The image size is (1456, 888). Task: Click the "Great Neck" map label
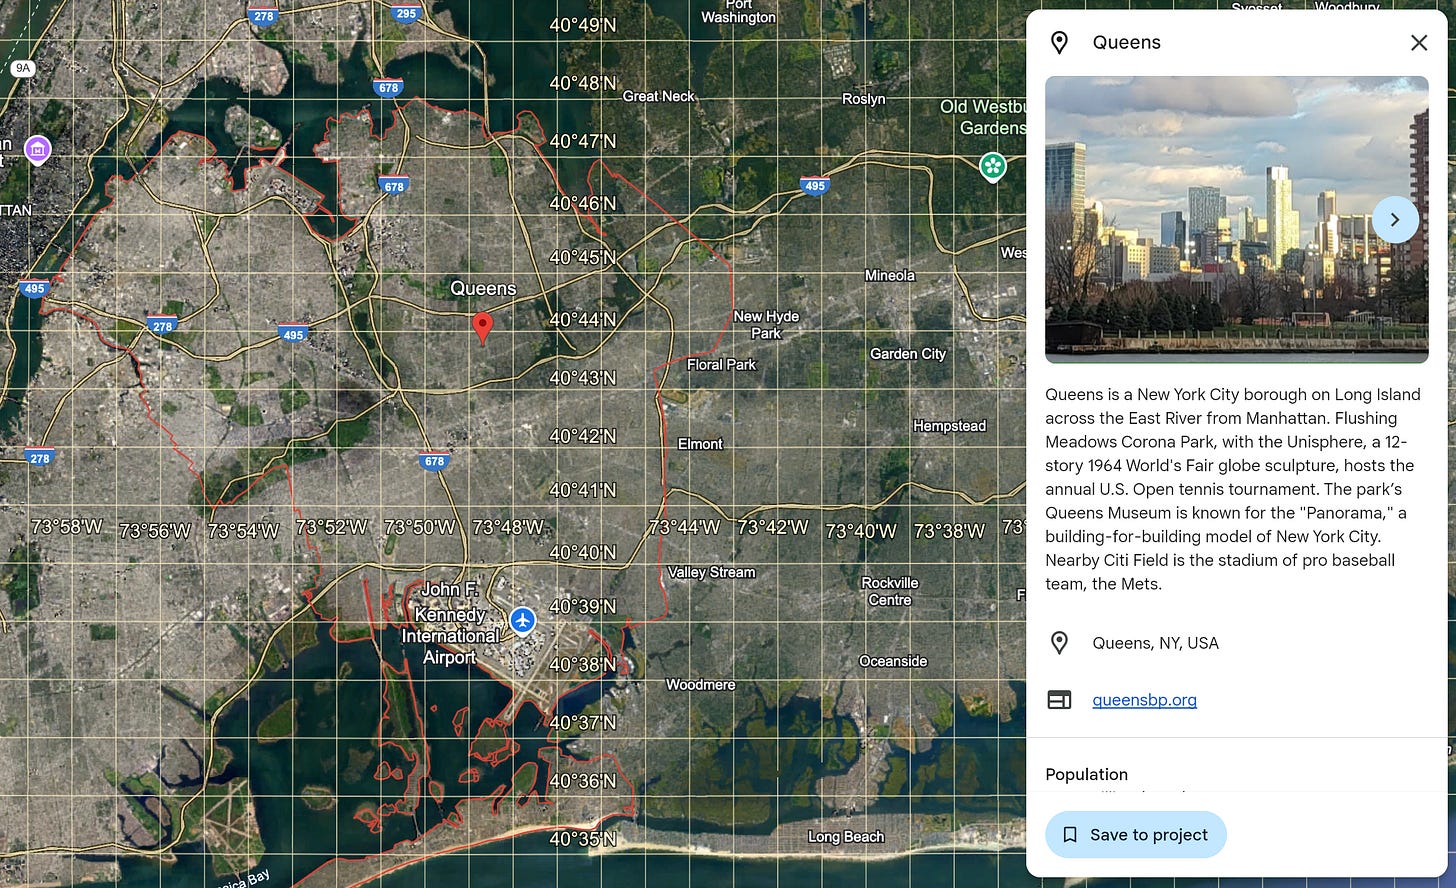pyautogui.click(x=658, y=96)
